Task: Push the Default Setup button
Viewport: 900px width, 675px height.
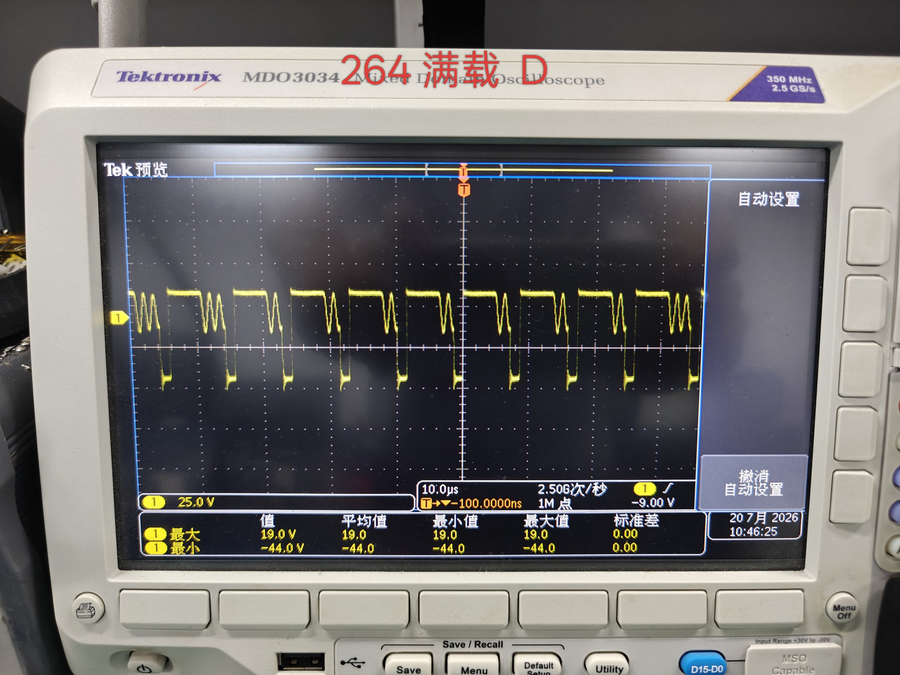Action: [x=537, y=666]
